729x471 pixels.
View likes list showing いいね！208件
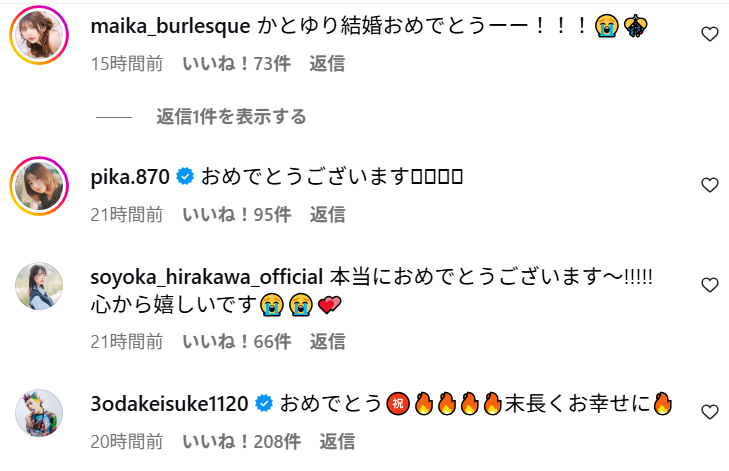click(241, 442)
